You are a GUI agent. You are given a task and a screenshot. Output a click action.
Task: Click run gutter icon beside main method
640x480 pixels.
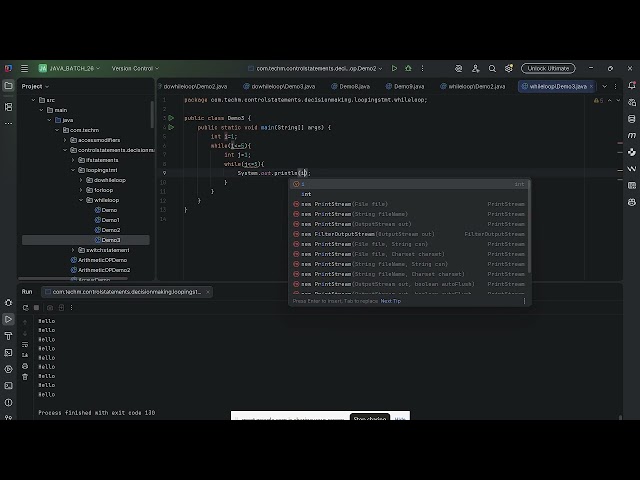point(171,127)
